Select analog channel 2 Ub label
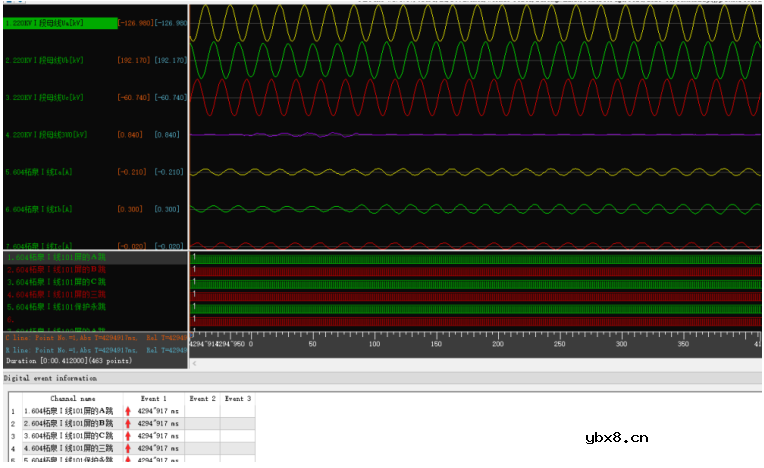 click(x=50, y=60)
